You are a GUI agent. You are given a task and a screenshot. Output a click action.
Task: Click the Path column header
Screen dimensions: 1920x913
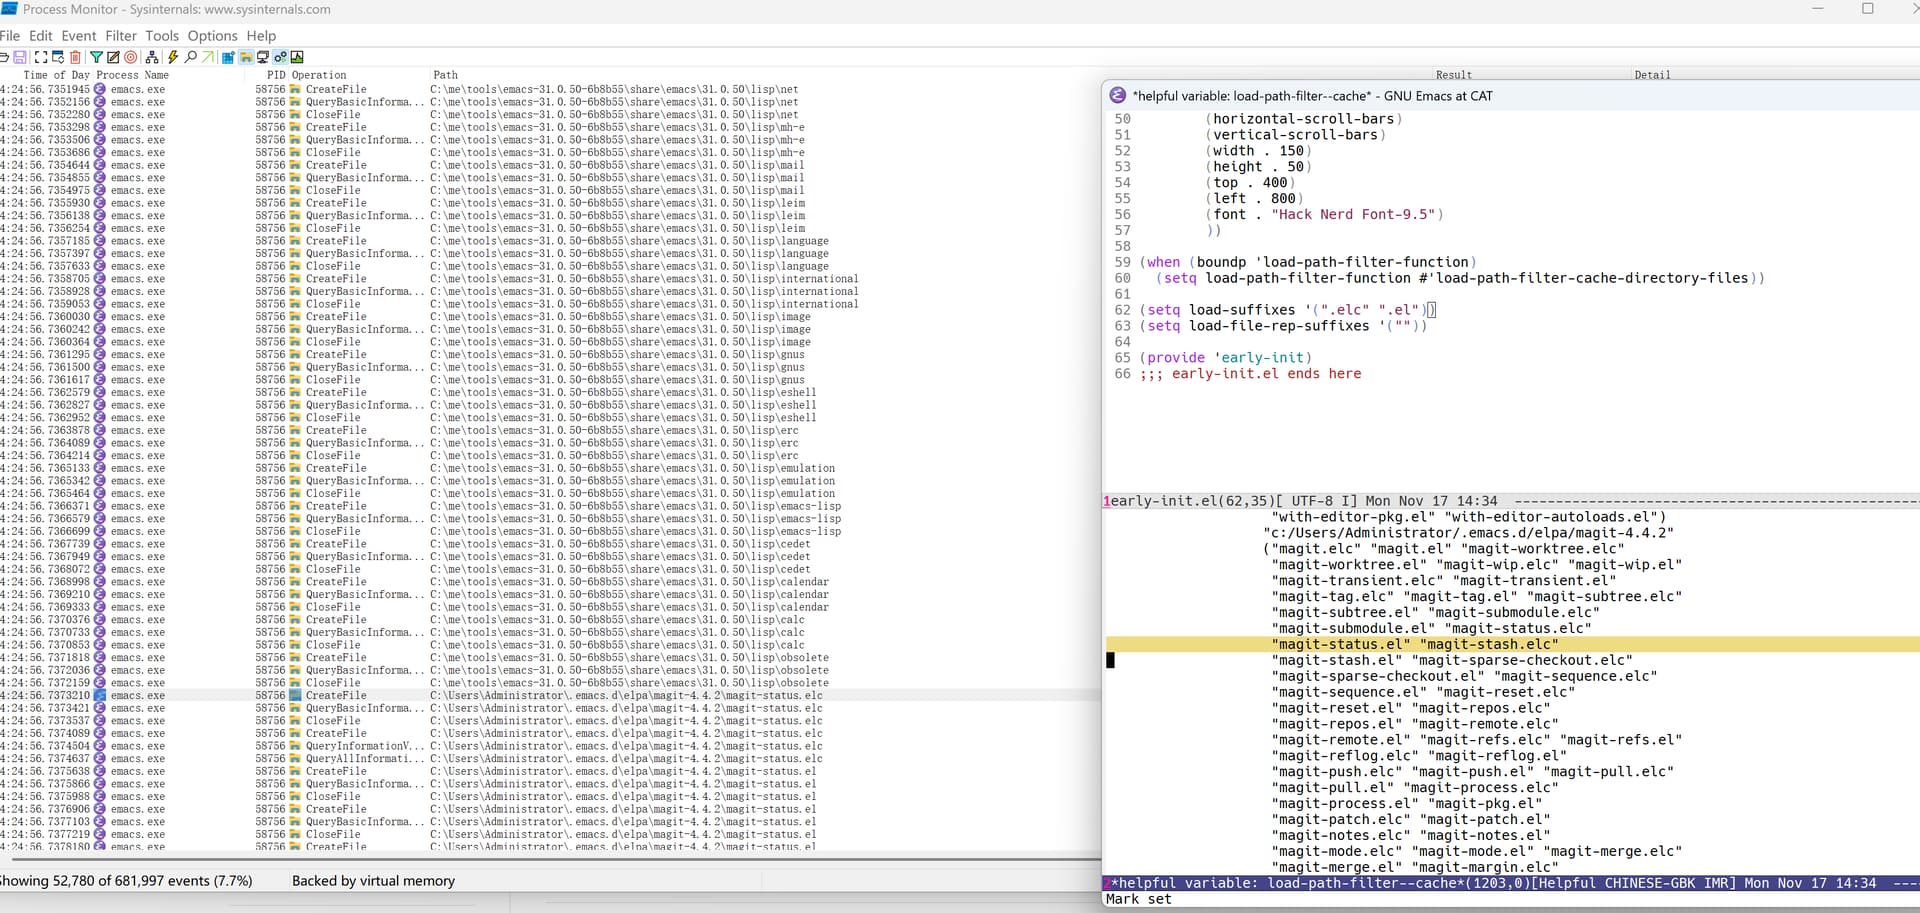pyautogui.click(x=445, y=75)
